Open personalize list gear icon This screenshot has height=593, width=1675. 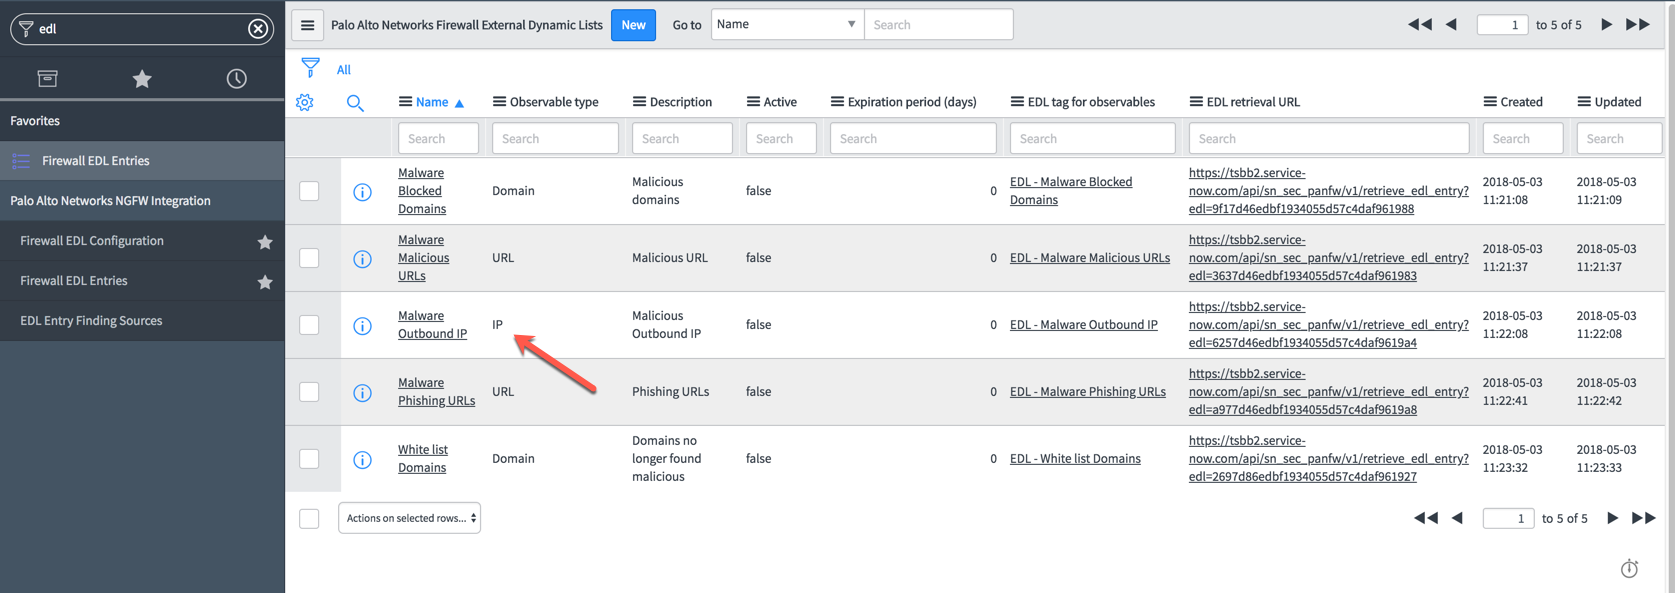pyautogui.click(x=305, y=102)
